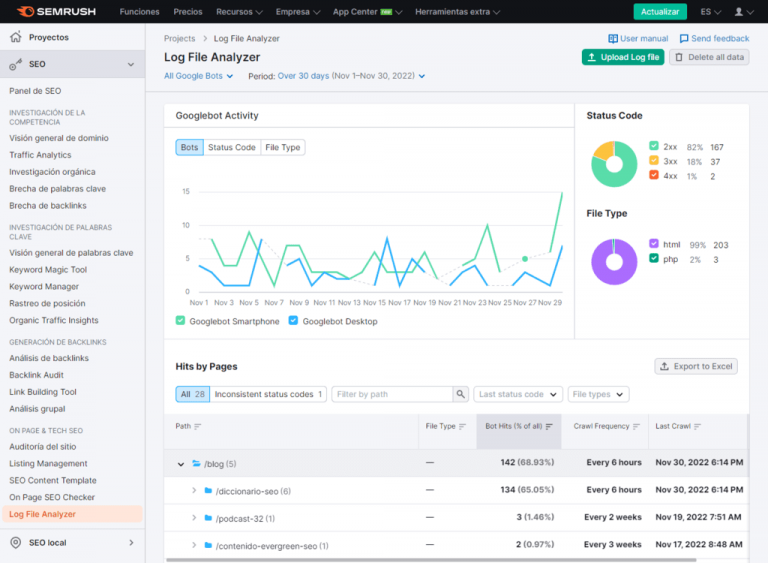Toggle the Googlebot Desktop legend checkbox

[x=293, y=321]
